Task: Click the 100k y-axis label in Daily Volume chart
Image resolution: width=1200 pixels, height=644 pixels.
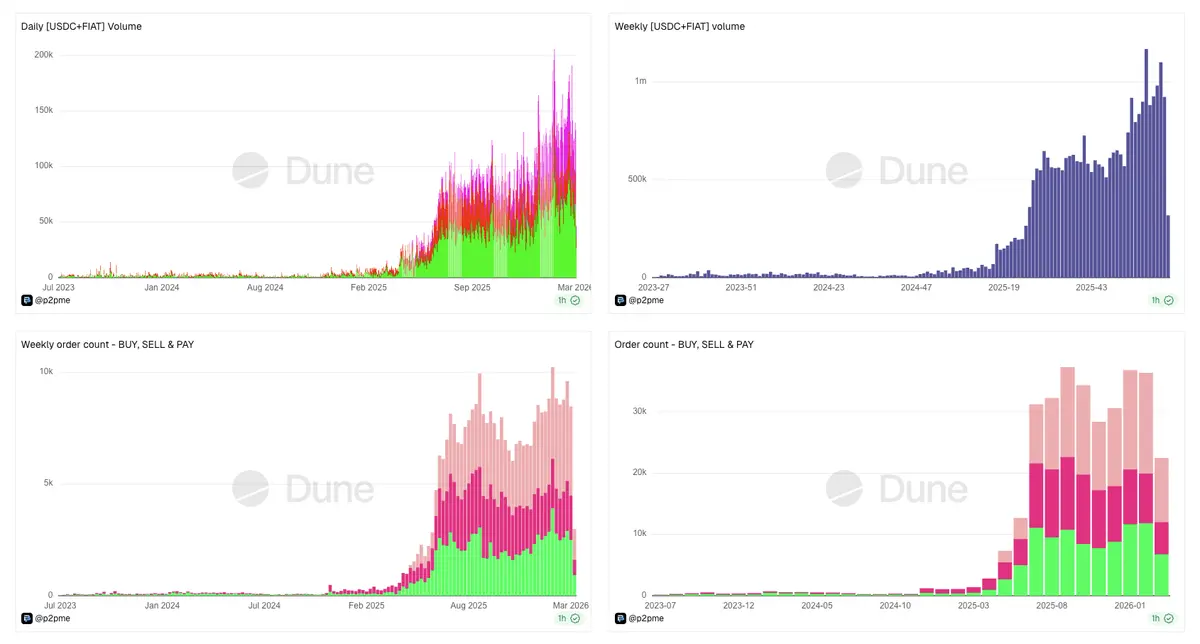Action: coord(43,166)
